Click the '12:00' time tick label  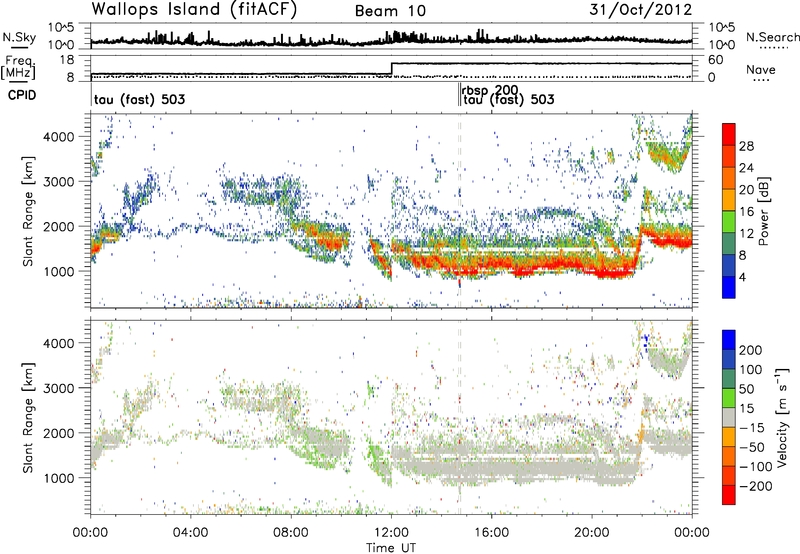click(391, 533)
